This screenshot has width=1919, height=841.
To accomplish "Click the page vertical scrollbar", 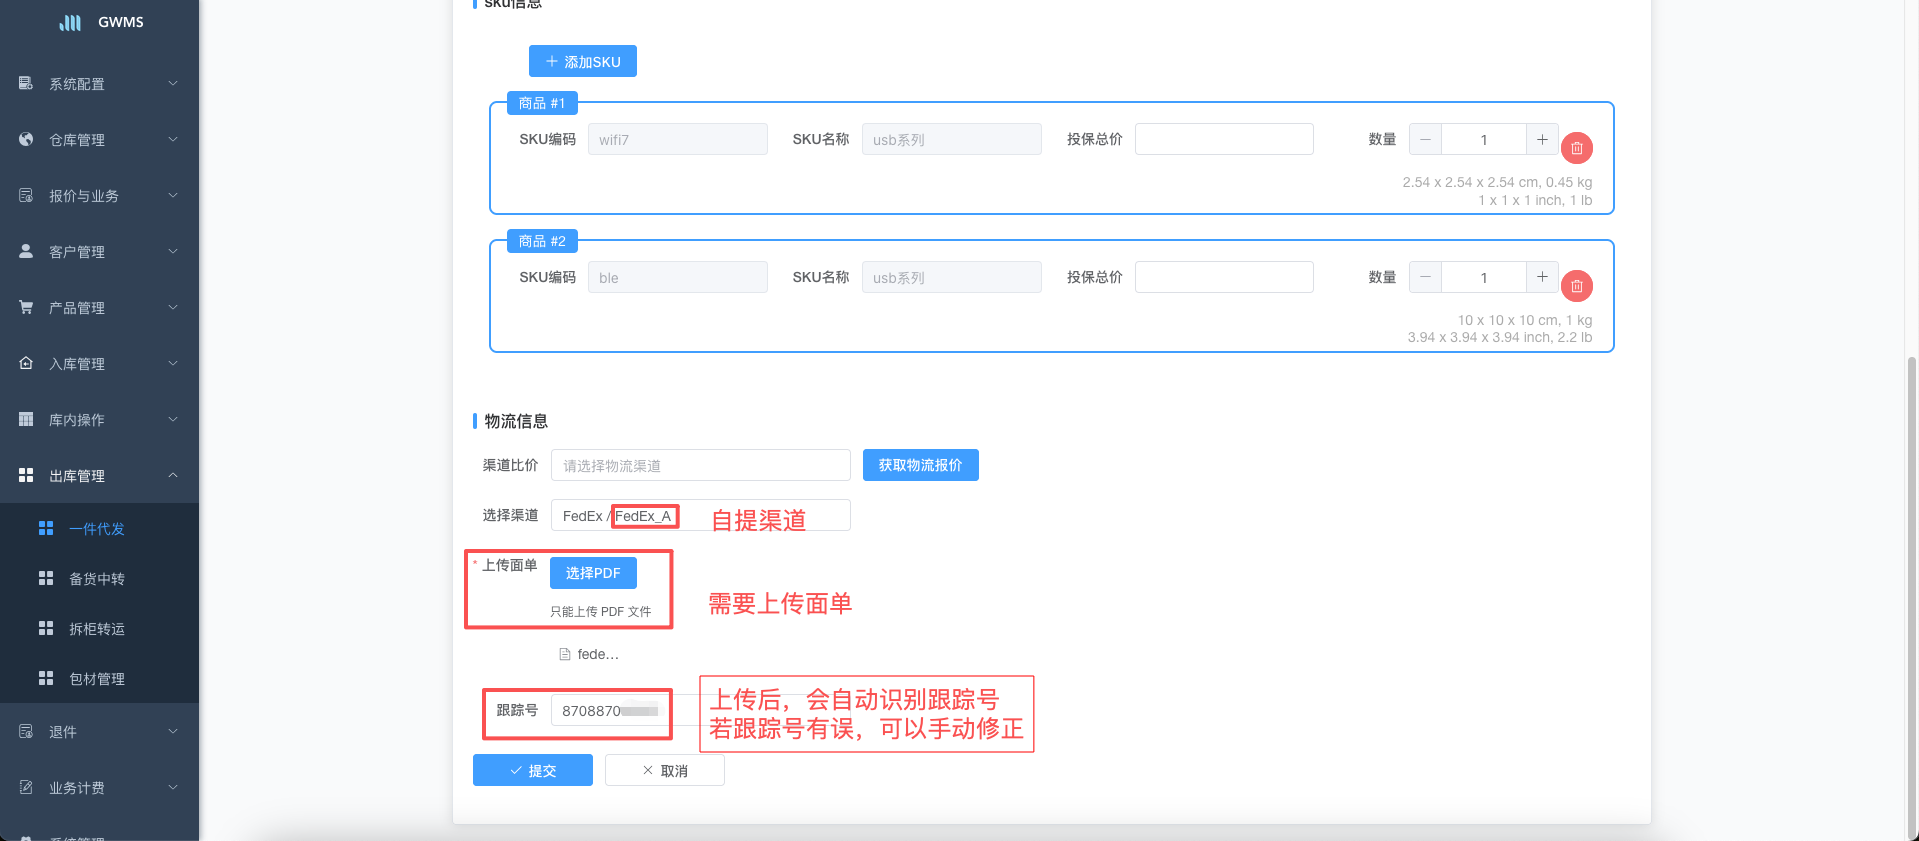I will pyautogui.click(x=1913, y=598).
